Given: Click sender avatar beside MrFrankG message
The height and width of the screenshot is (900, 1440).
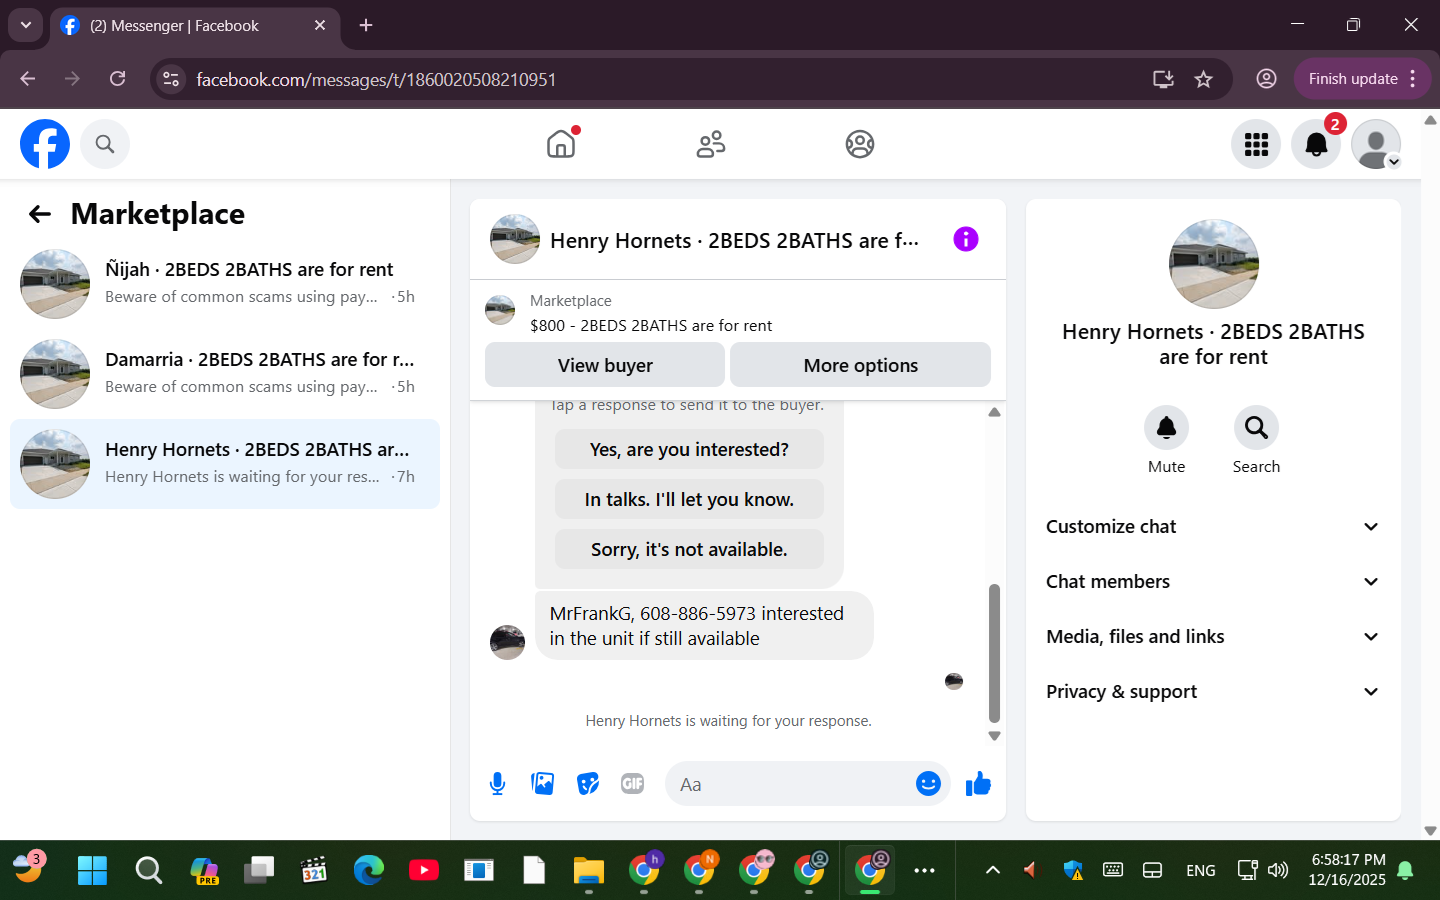Looking at the screenshot, I should click(x=507, y=642).
